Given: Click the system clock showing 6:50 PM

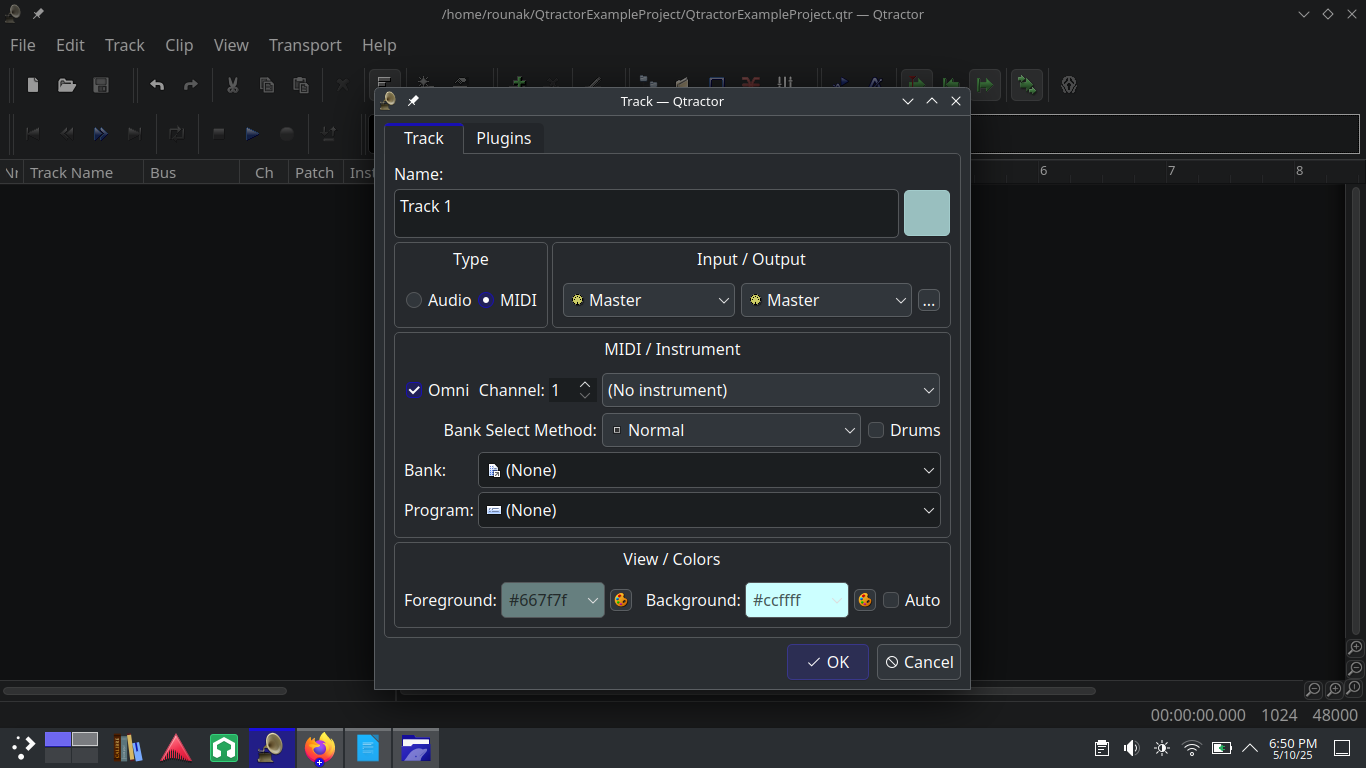Looking at the screenshot, I should [x=1292, y=749].
